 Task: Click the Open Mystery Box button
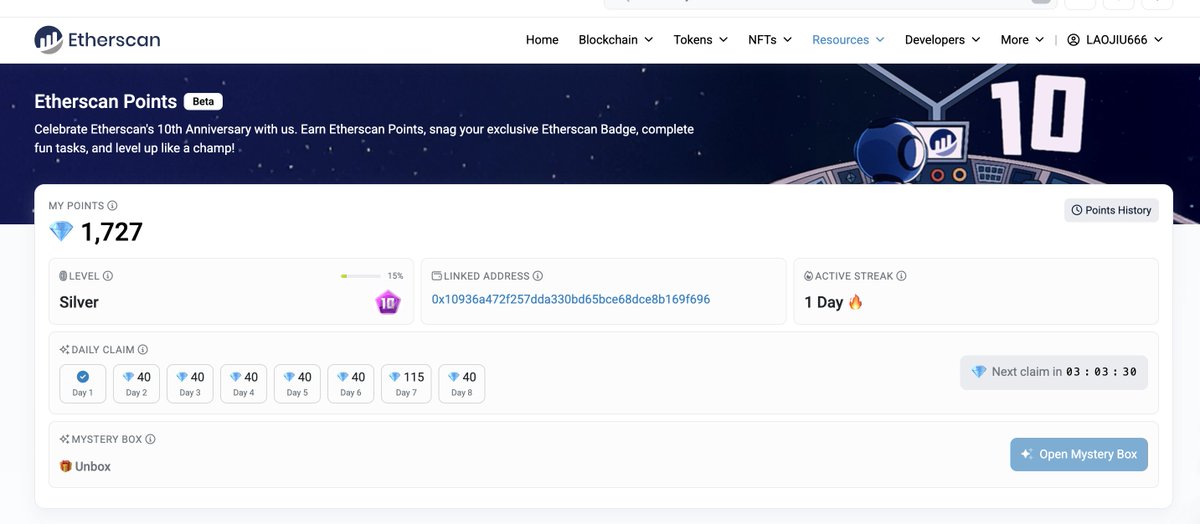tap(1079, 454)
